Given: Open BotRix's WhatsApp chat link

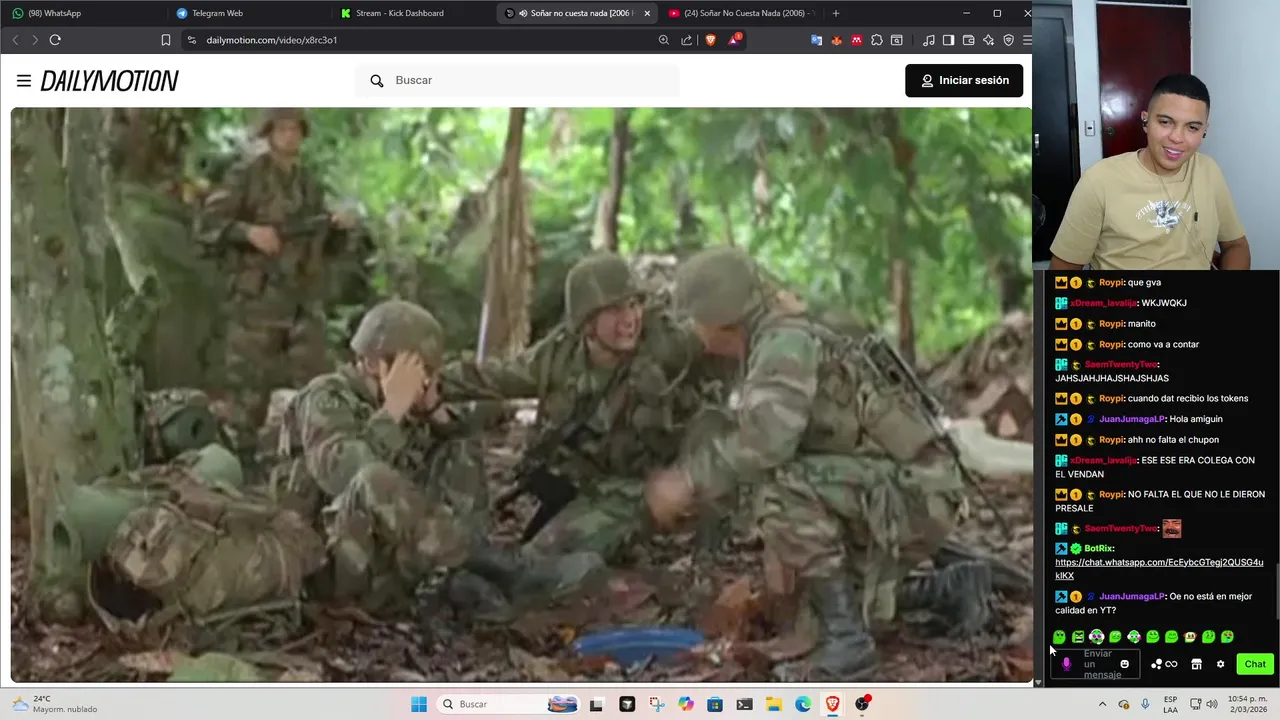Looking at the screenshot, I should click(1159, 569).
